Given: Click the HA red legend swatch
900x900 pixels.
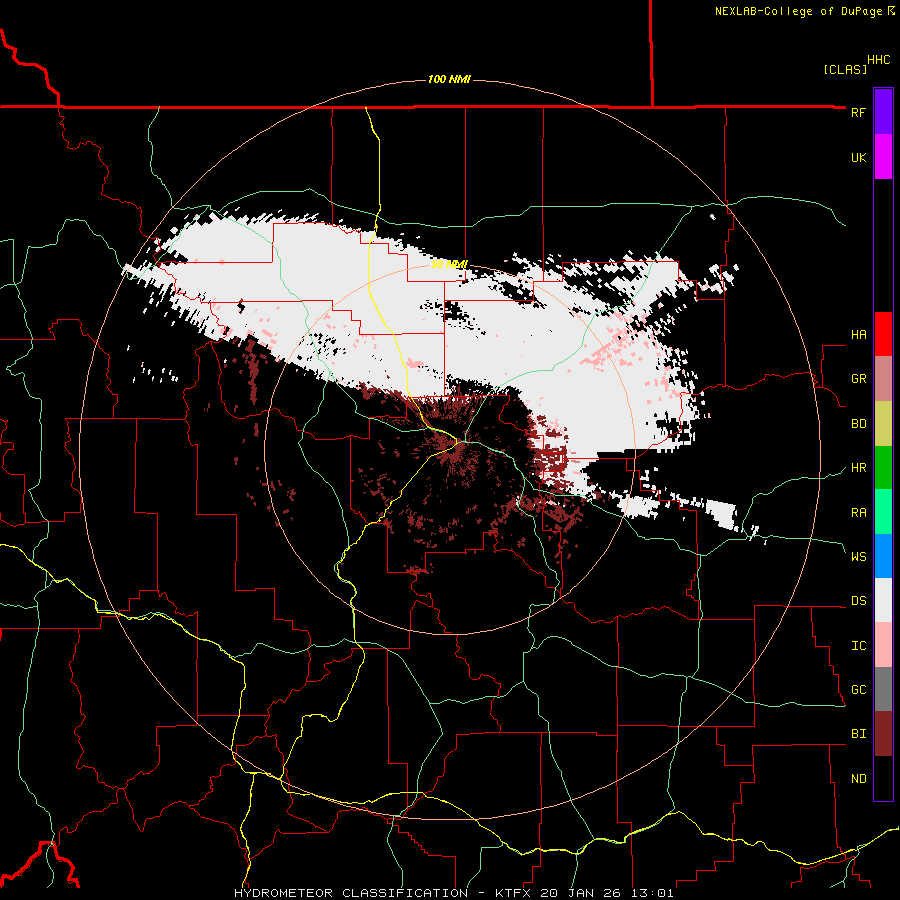Looking at the screenshot, I should [883, 334].
